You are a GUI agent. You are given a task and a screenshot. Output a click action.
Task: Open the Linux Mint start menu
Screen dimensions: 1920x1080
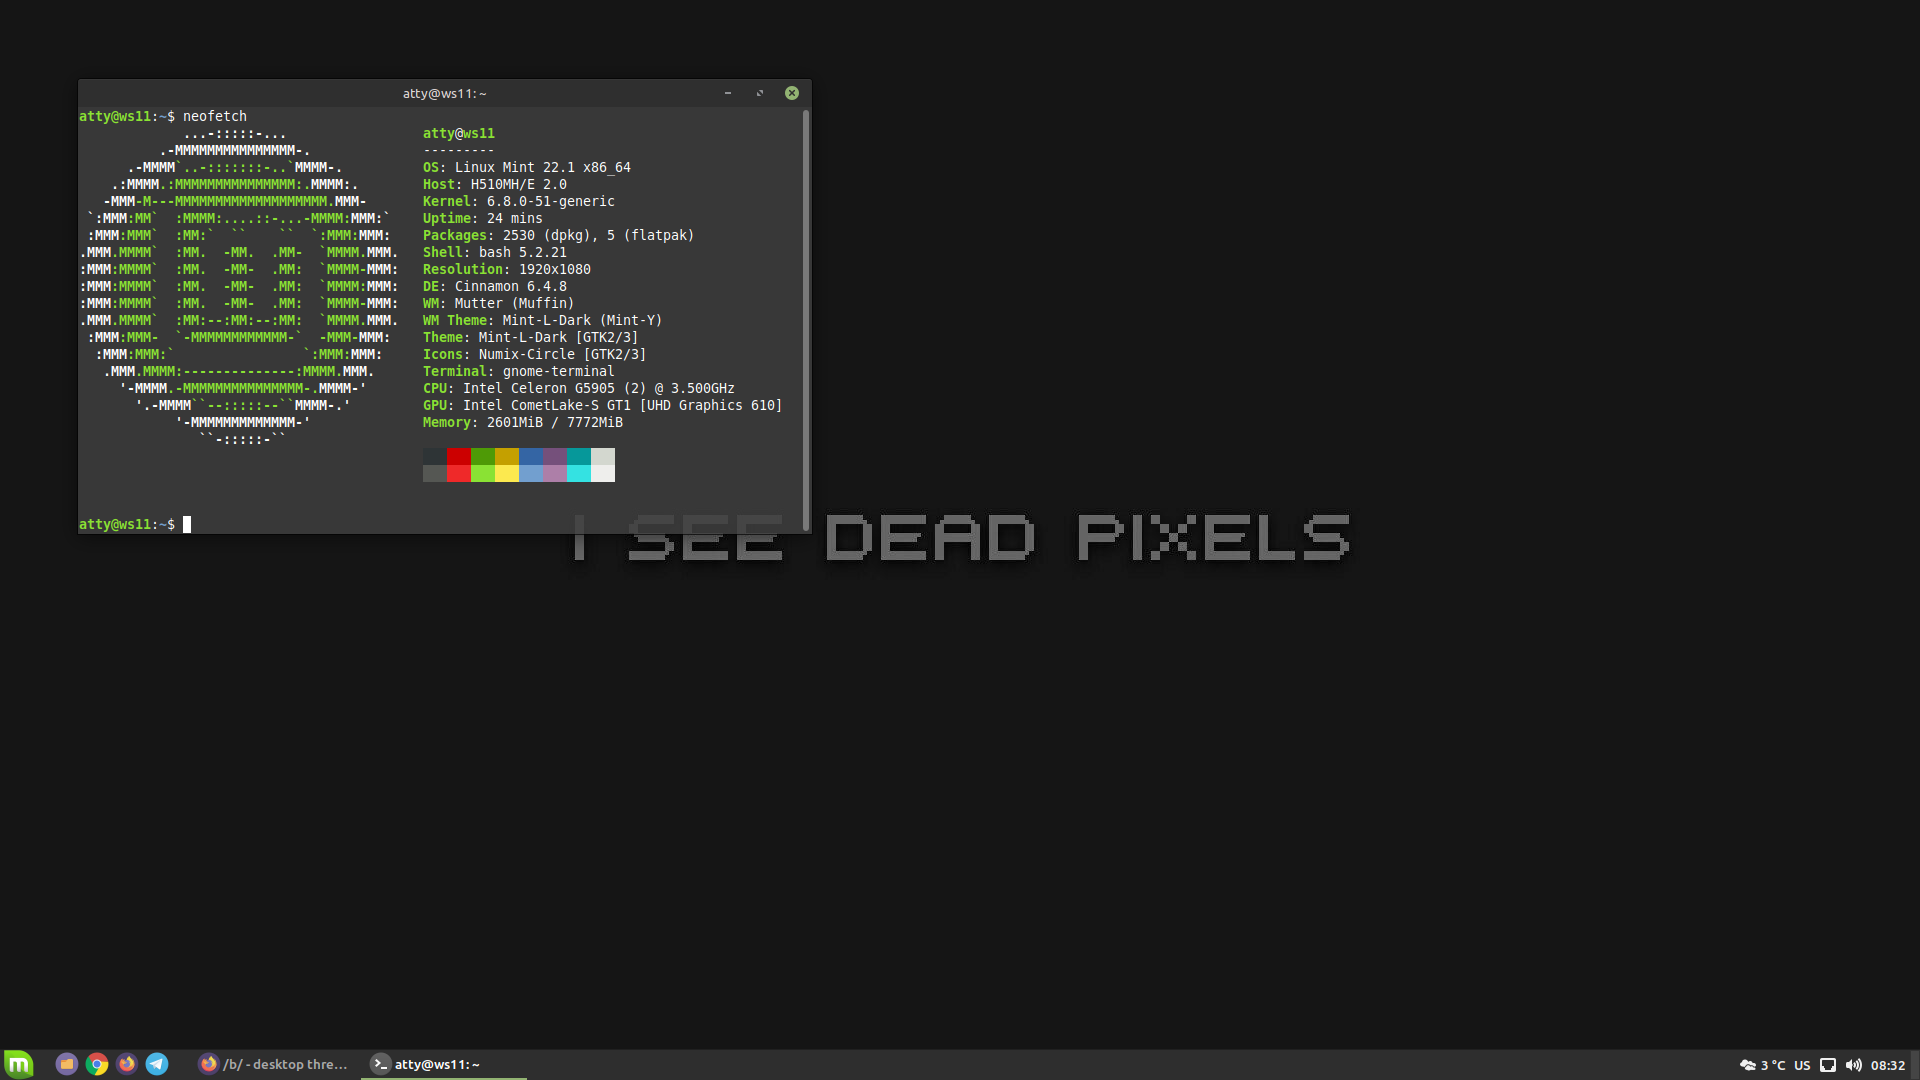19,1064
